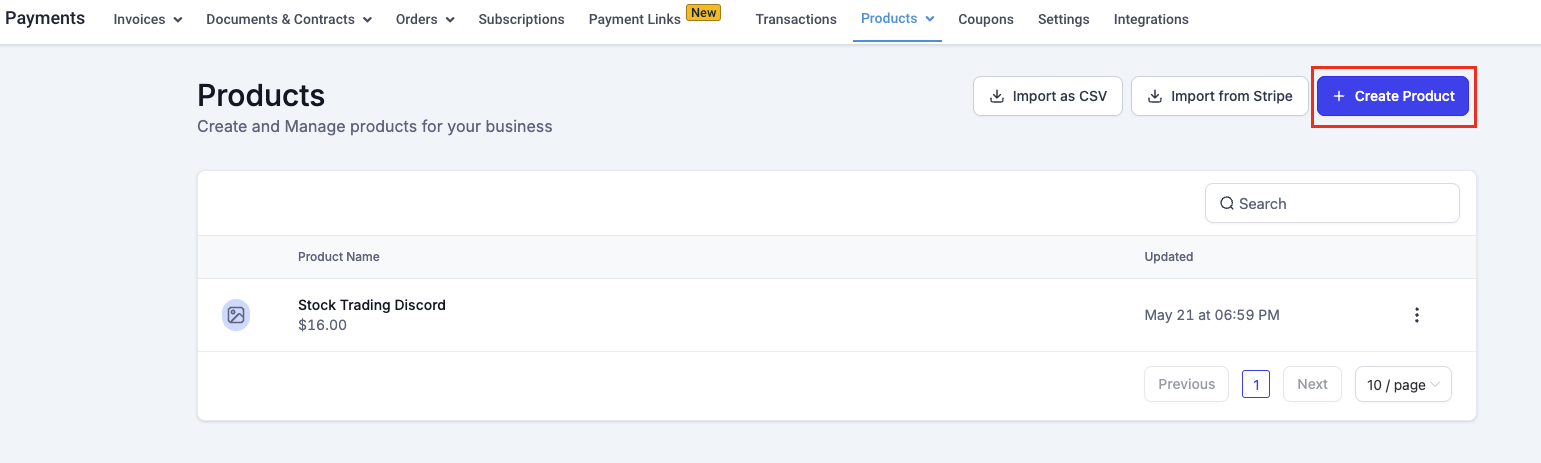
Task: Expand the Documents & Contracts menu
Action: coord(289,19)
